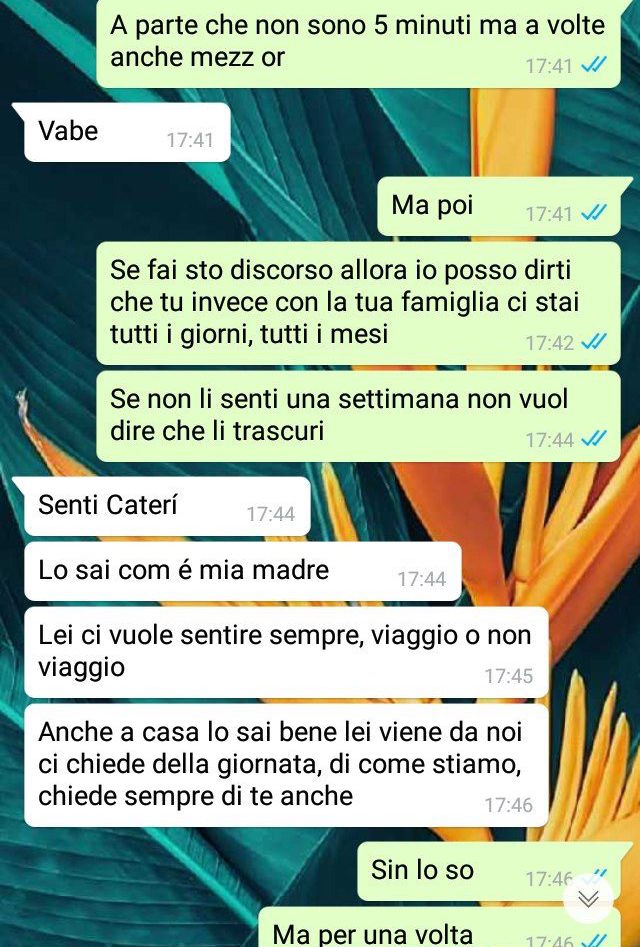Select the 'A parte che non sono 5 minuti' message

(359, 43)
